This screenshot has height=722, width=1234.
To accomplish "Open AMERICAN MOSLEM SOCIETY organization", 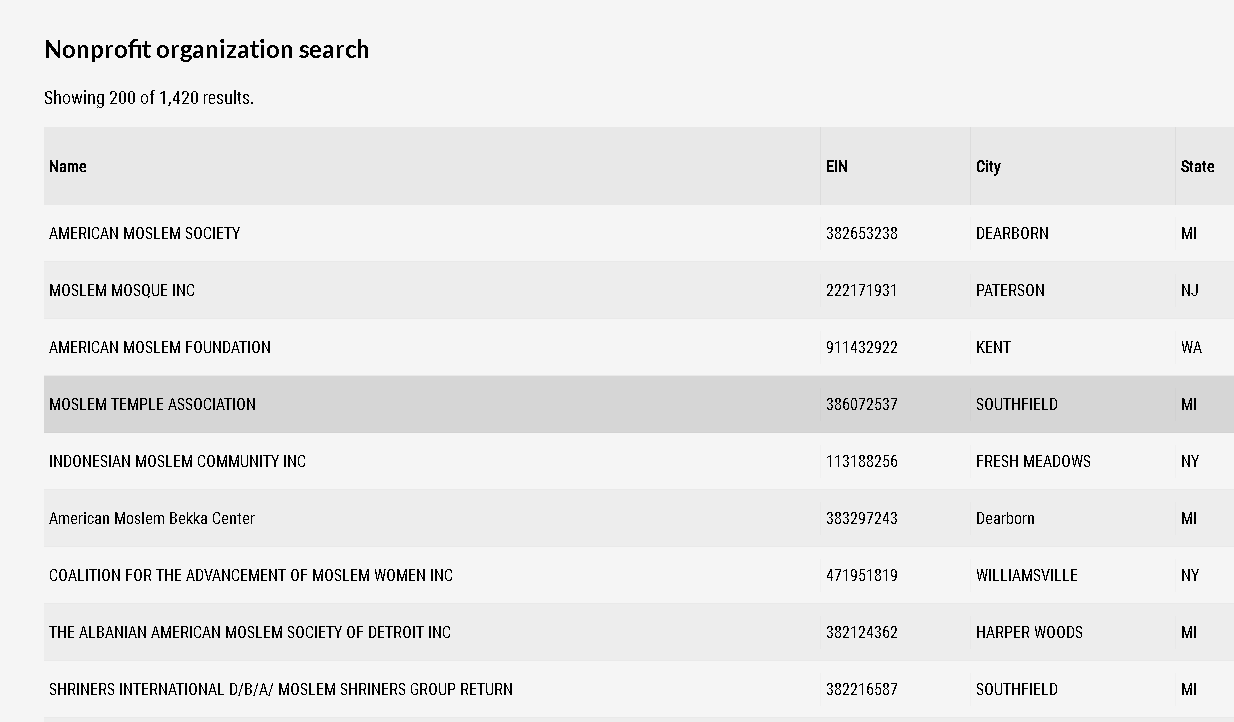I will click(145, 233).
